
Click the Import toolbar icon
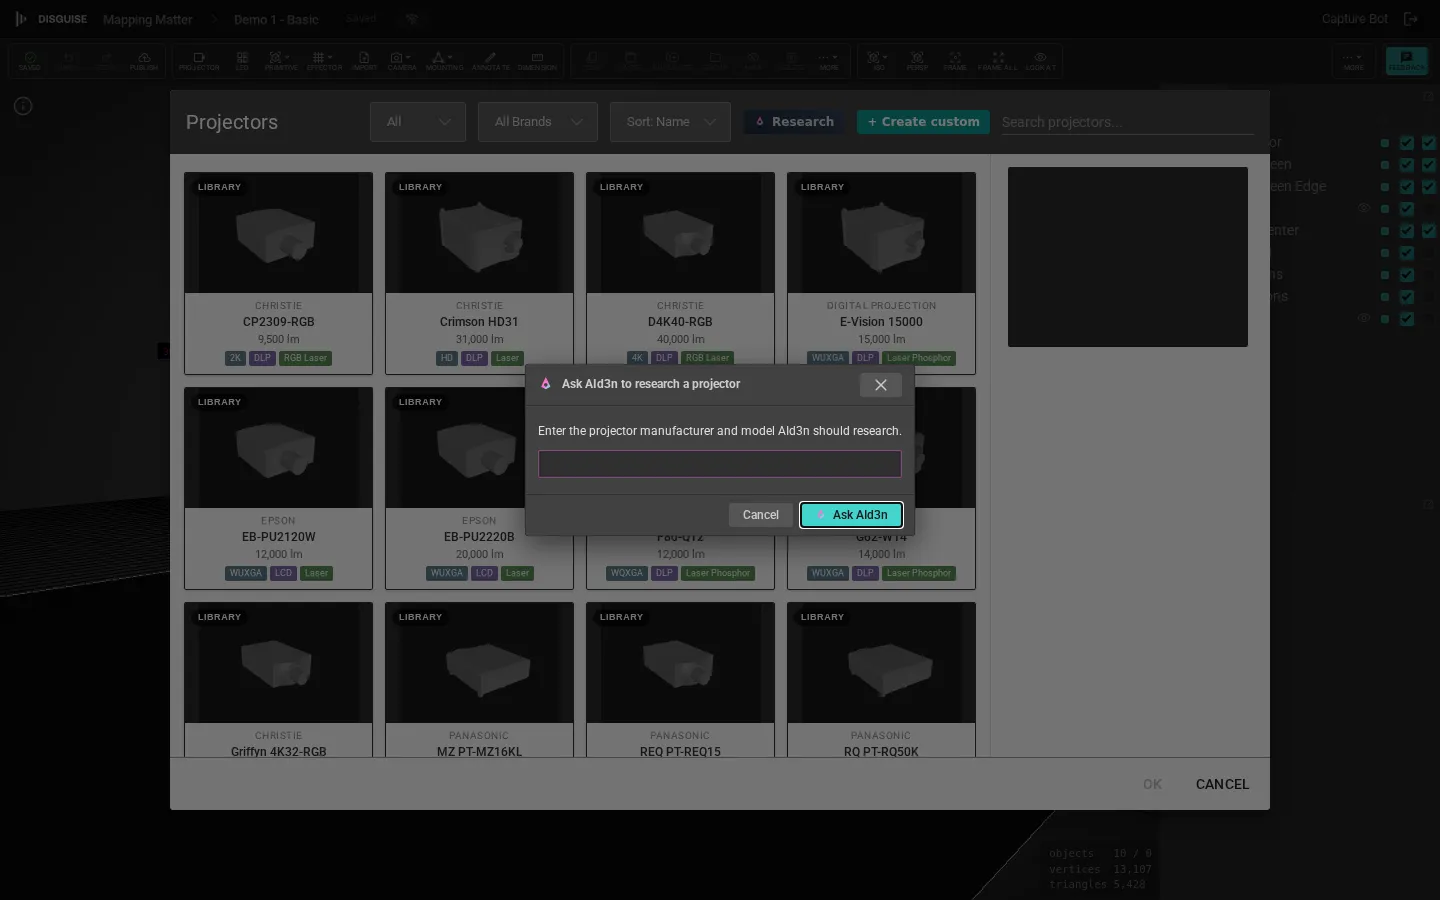point(364,60)
